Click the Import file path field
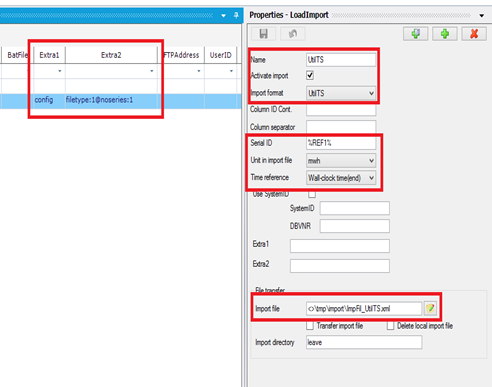The height and width of the screenshot is (387, 492). [x=364, y=308]
